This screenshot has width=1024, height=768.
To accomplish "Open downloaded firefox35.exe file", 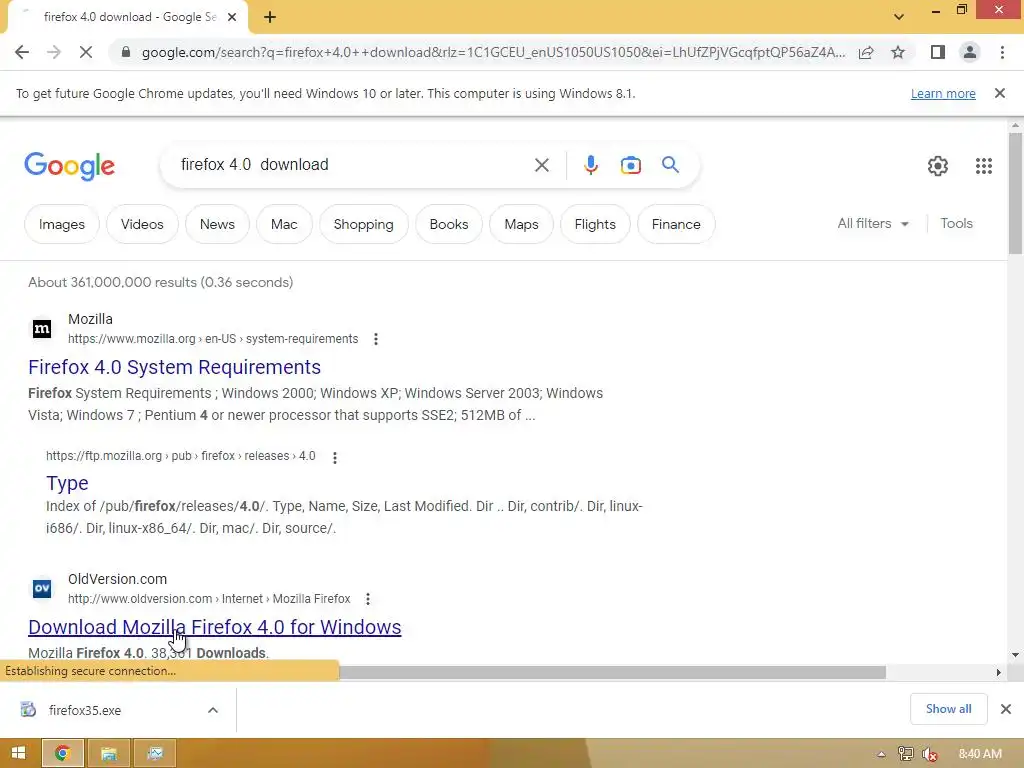I will pos(85,710).
